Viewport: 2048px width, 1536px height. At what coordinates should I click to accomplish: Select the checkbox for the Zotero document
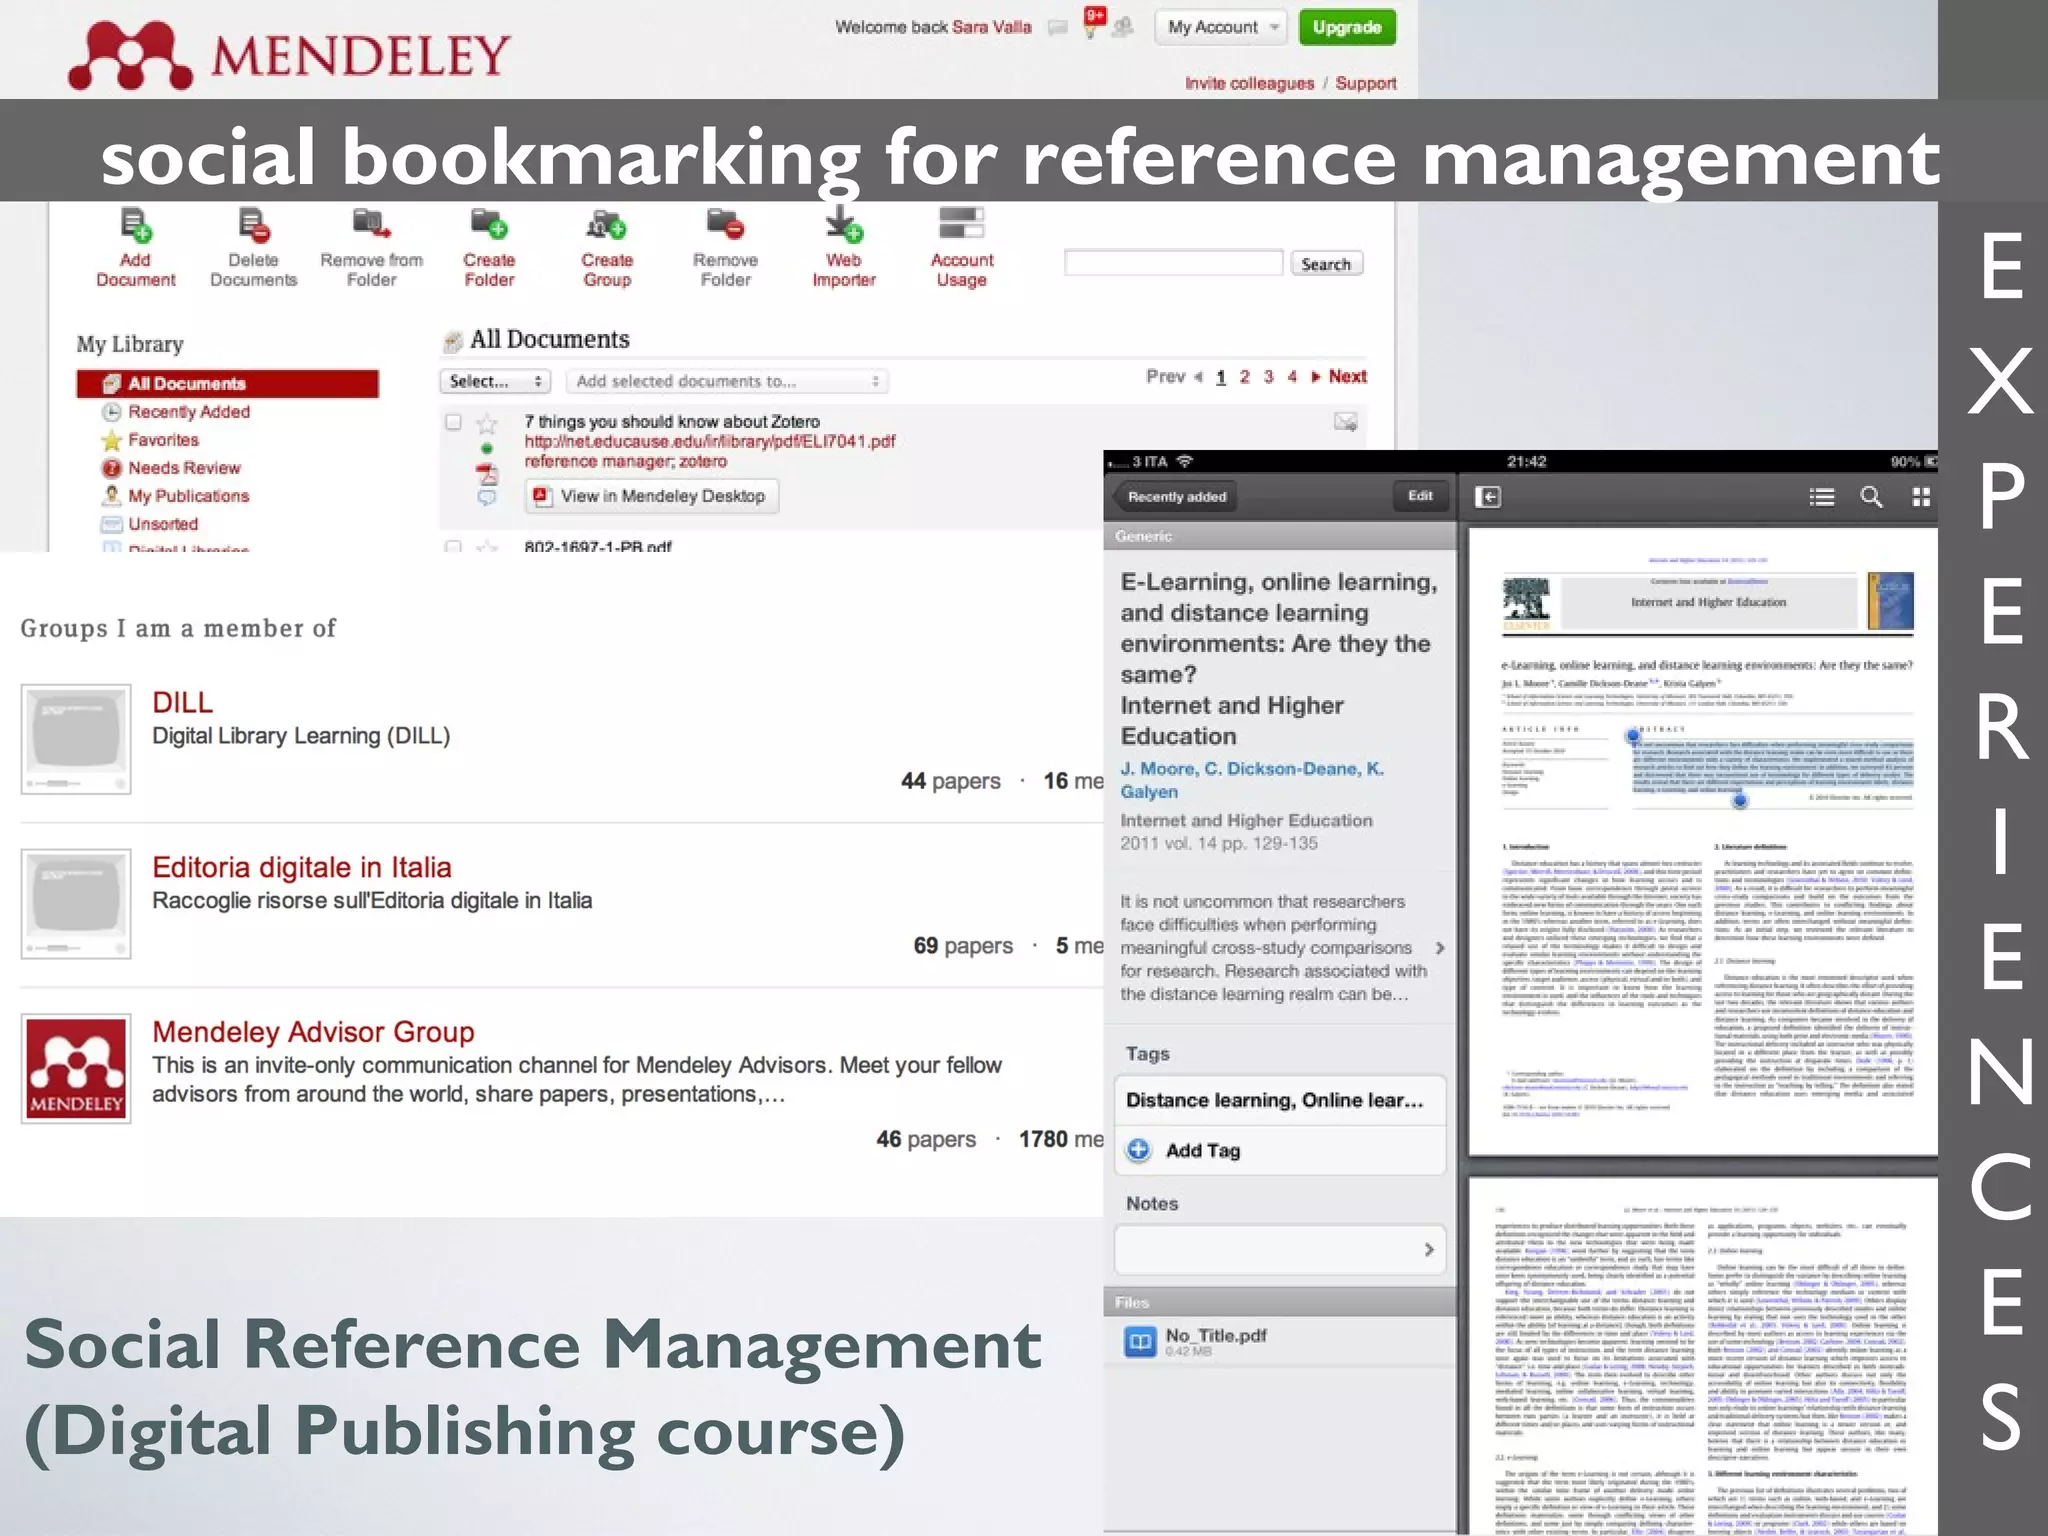[453, 422]
